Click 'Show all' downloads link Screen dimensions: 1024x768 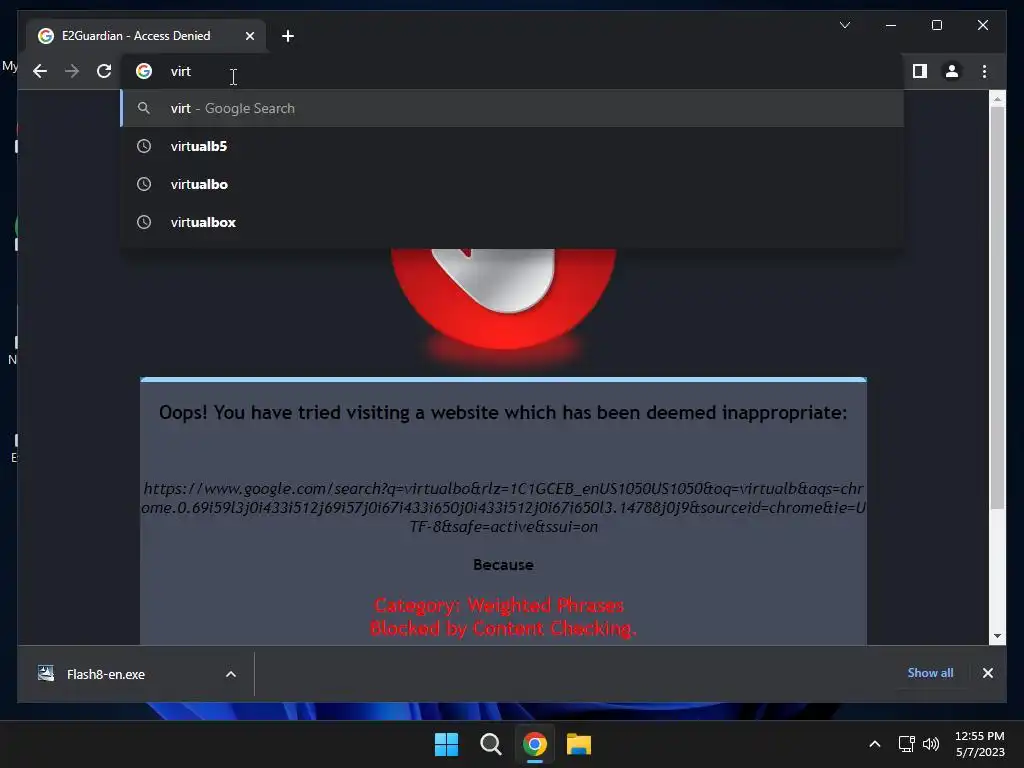tap(931, 673)
